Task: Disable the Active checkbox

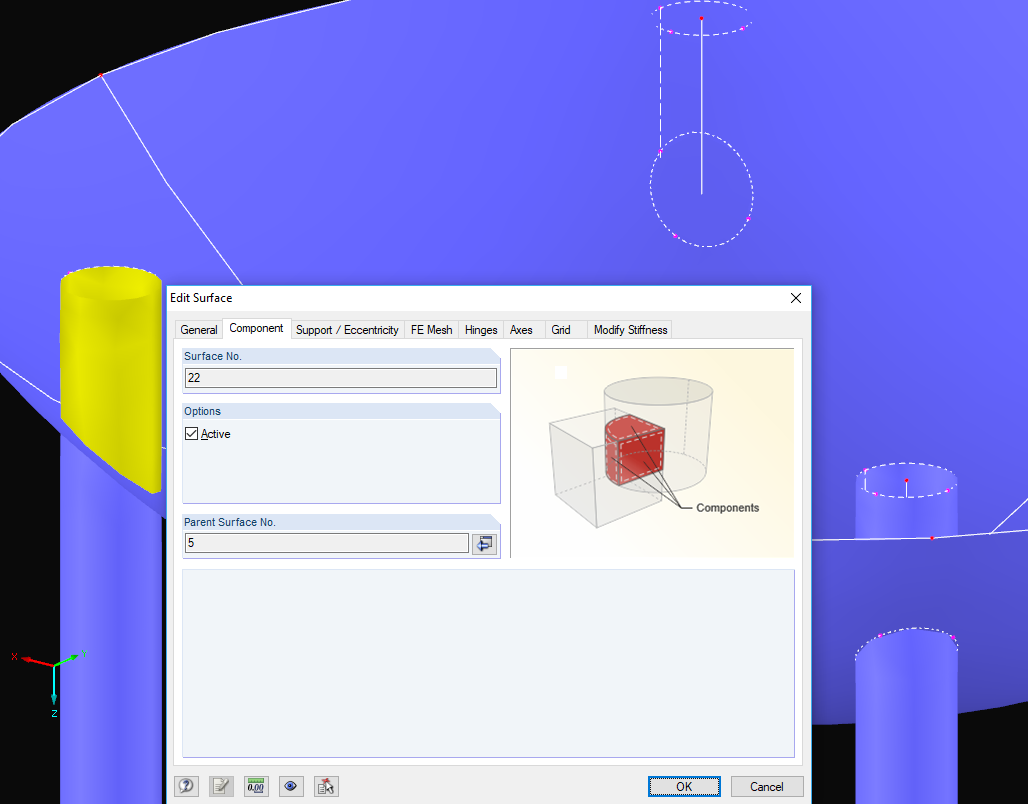Action: [x=193, y=433]
